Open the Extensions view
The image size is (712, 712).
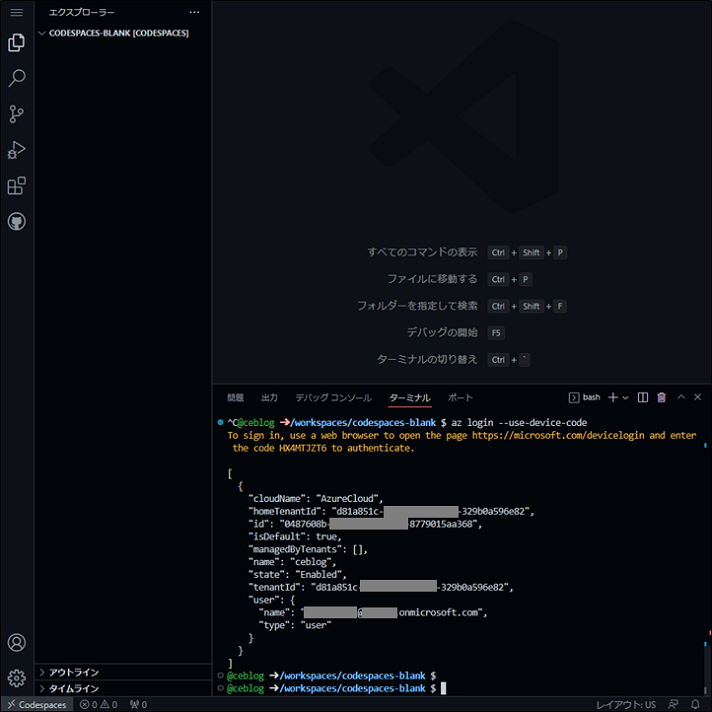coord(16,186)
